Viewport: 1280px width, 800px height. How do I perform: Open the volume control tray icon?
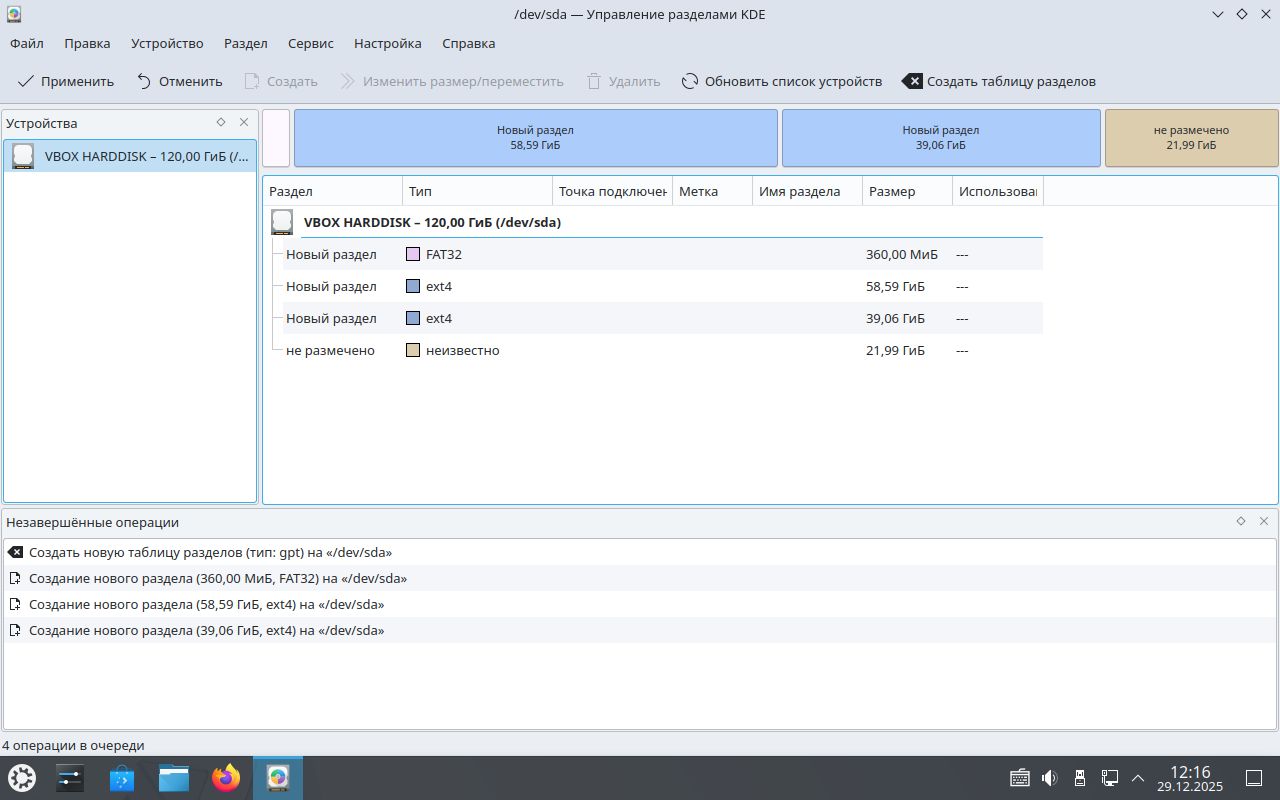[1049, 778]
